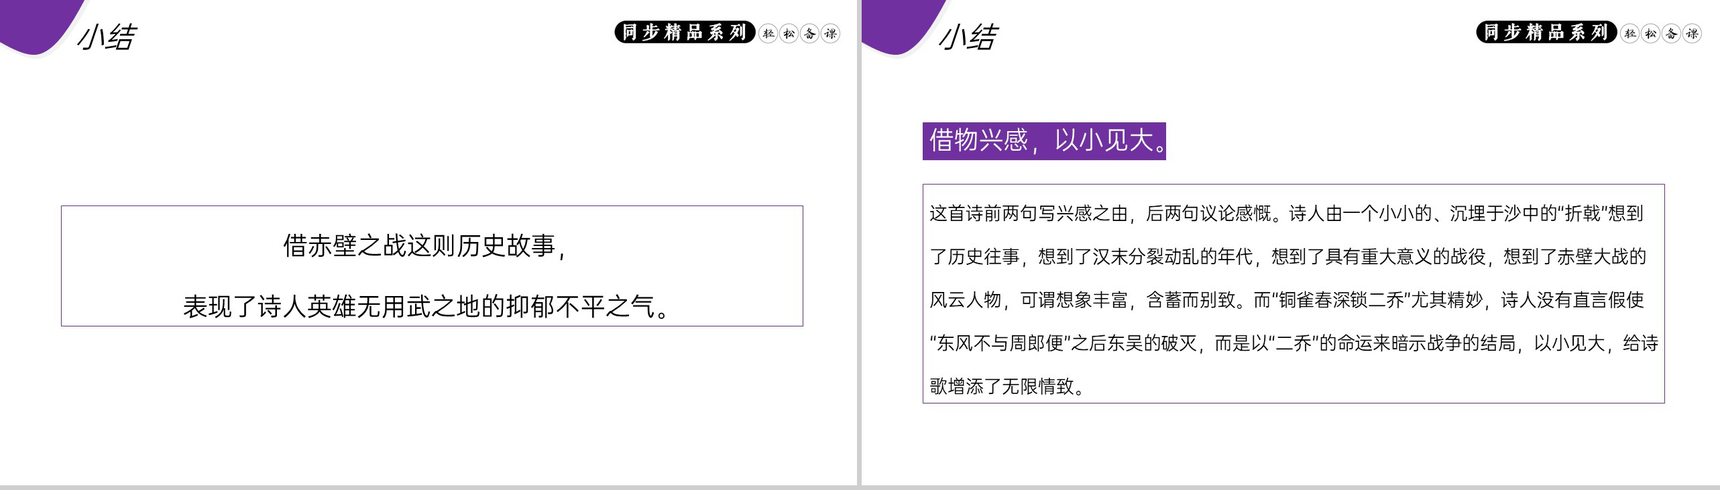Click the "轻松备课" circle icons on the 借赤壁之战 slide
The image size is (1720, 490).
[799, 33]
